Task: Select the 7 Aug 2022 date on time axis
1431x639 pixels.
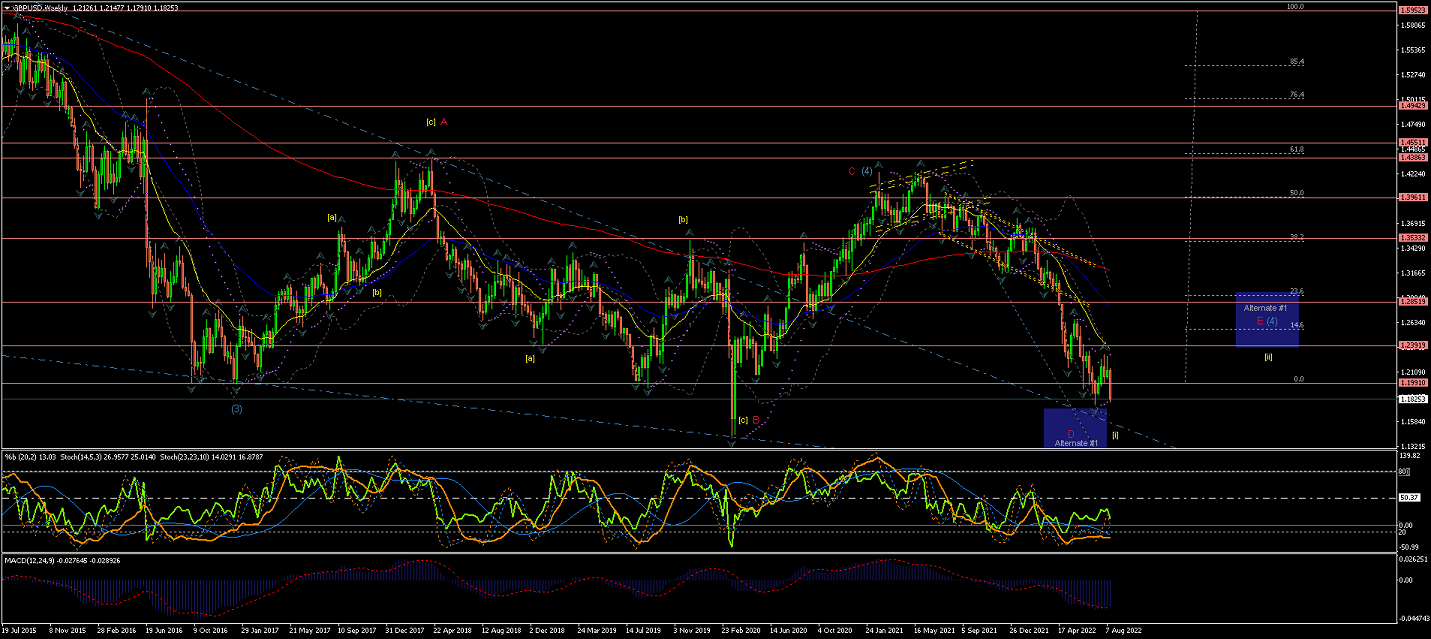Action: click(1122, 632)
